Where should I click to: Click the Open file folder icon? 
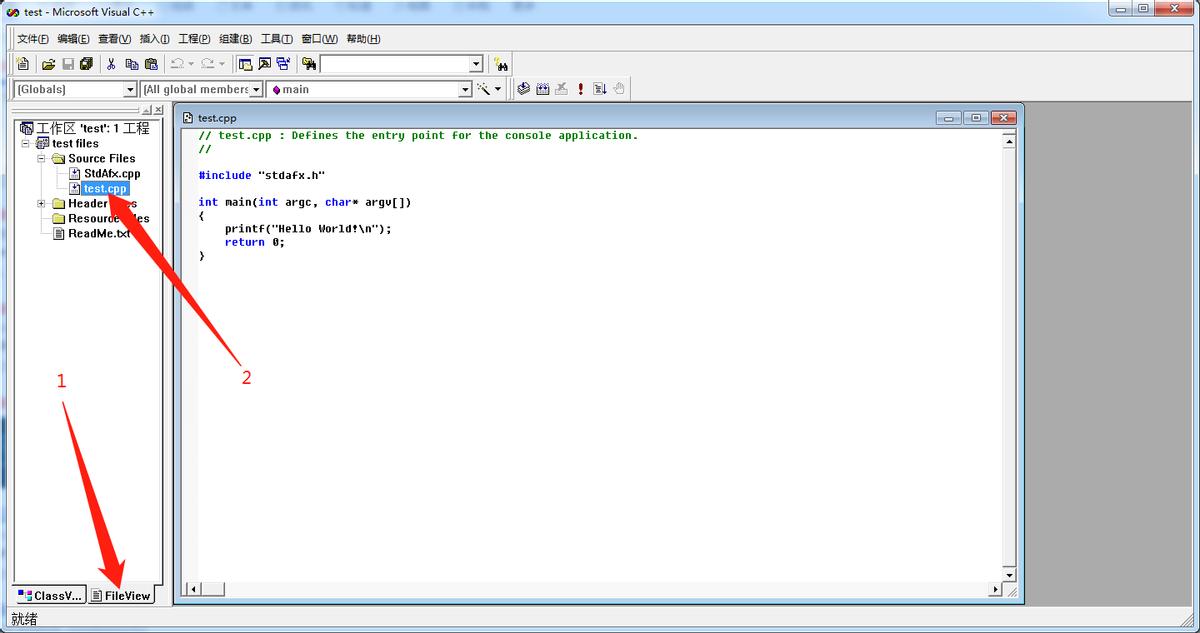click(x=48, y=64)
